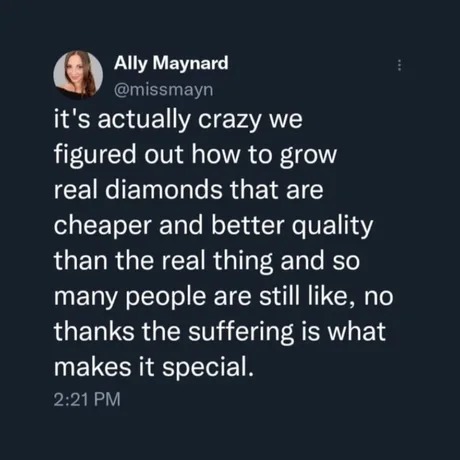
Task: Open the three-dot more options menu
Action: pos(399,65)
